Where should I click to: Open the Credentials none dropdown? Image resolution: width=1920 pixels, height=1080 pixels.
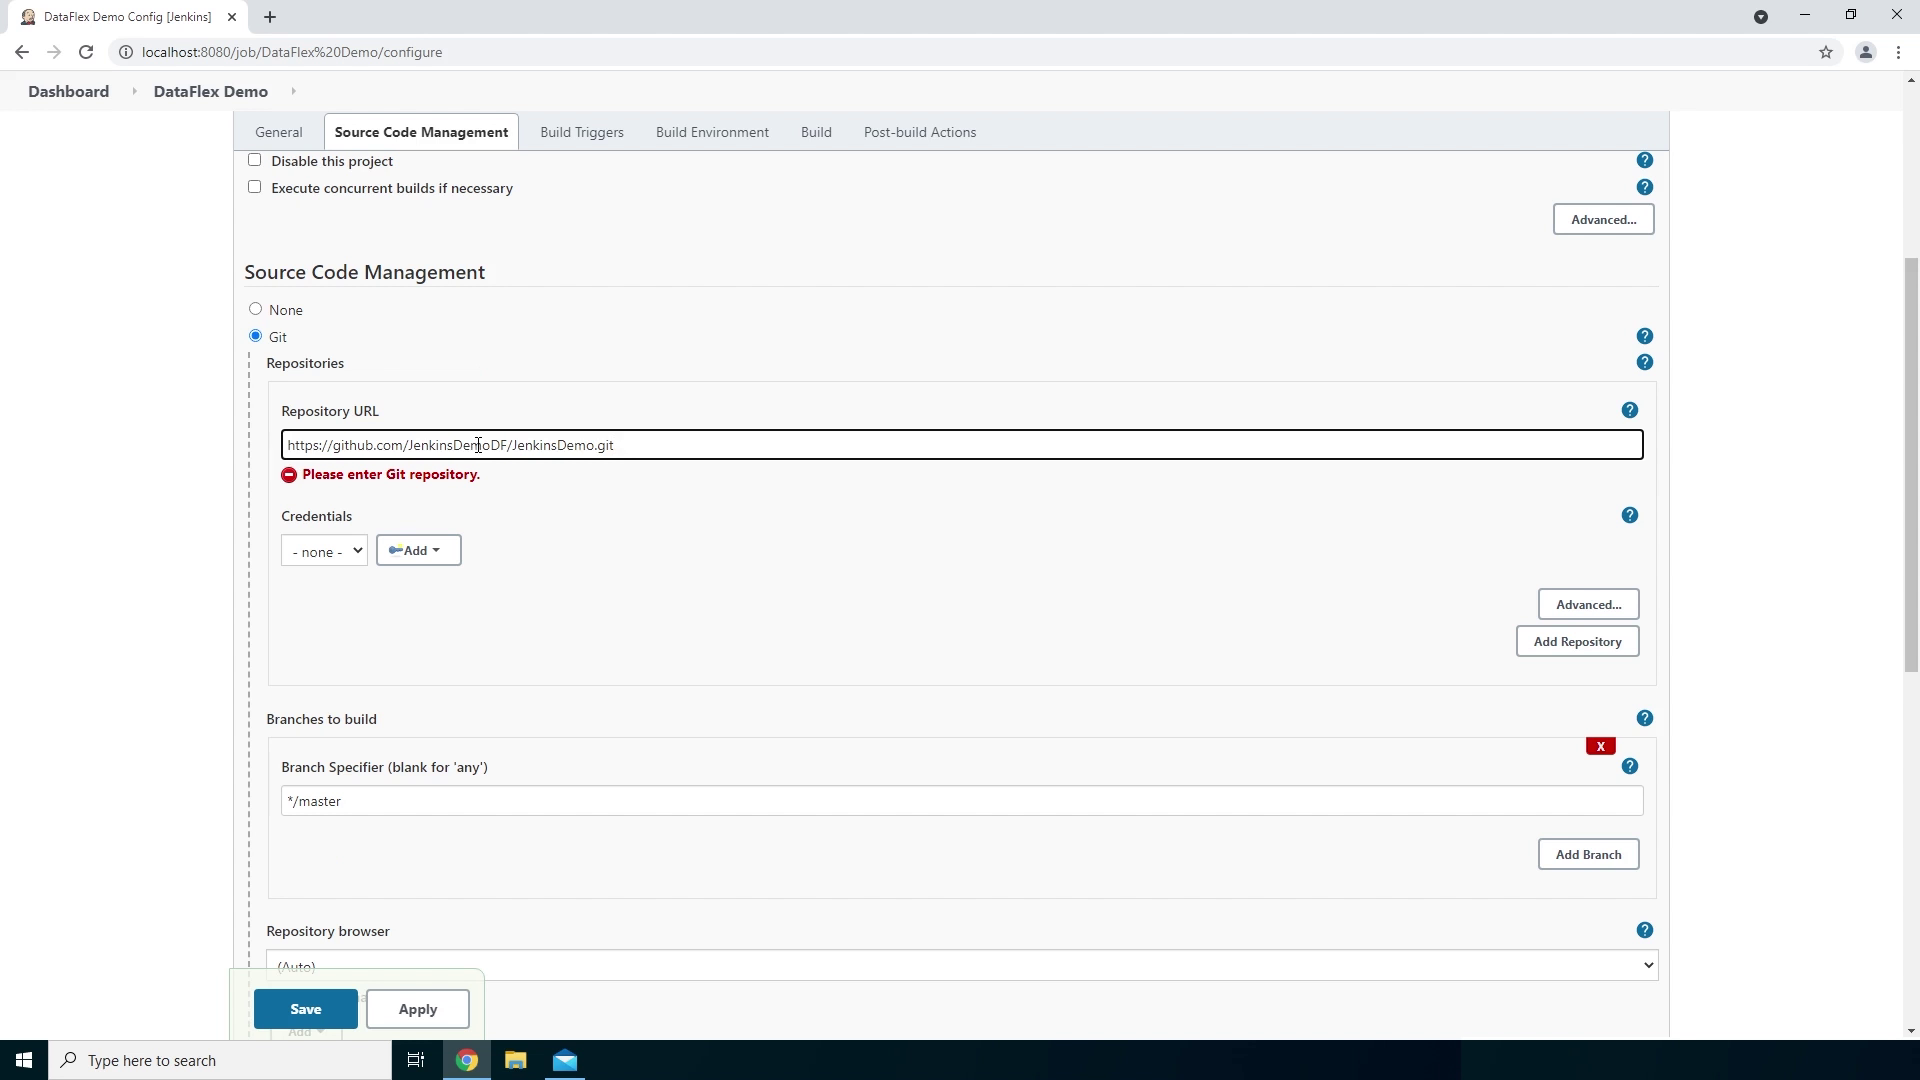coord(324,551)
